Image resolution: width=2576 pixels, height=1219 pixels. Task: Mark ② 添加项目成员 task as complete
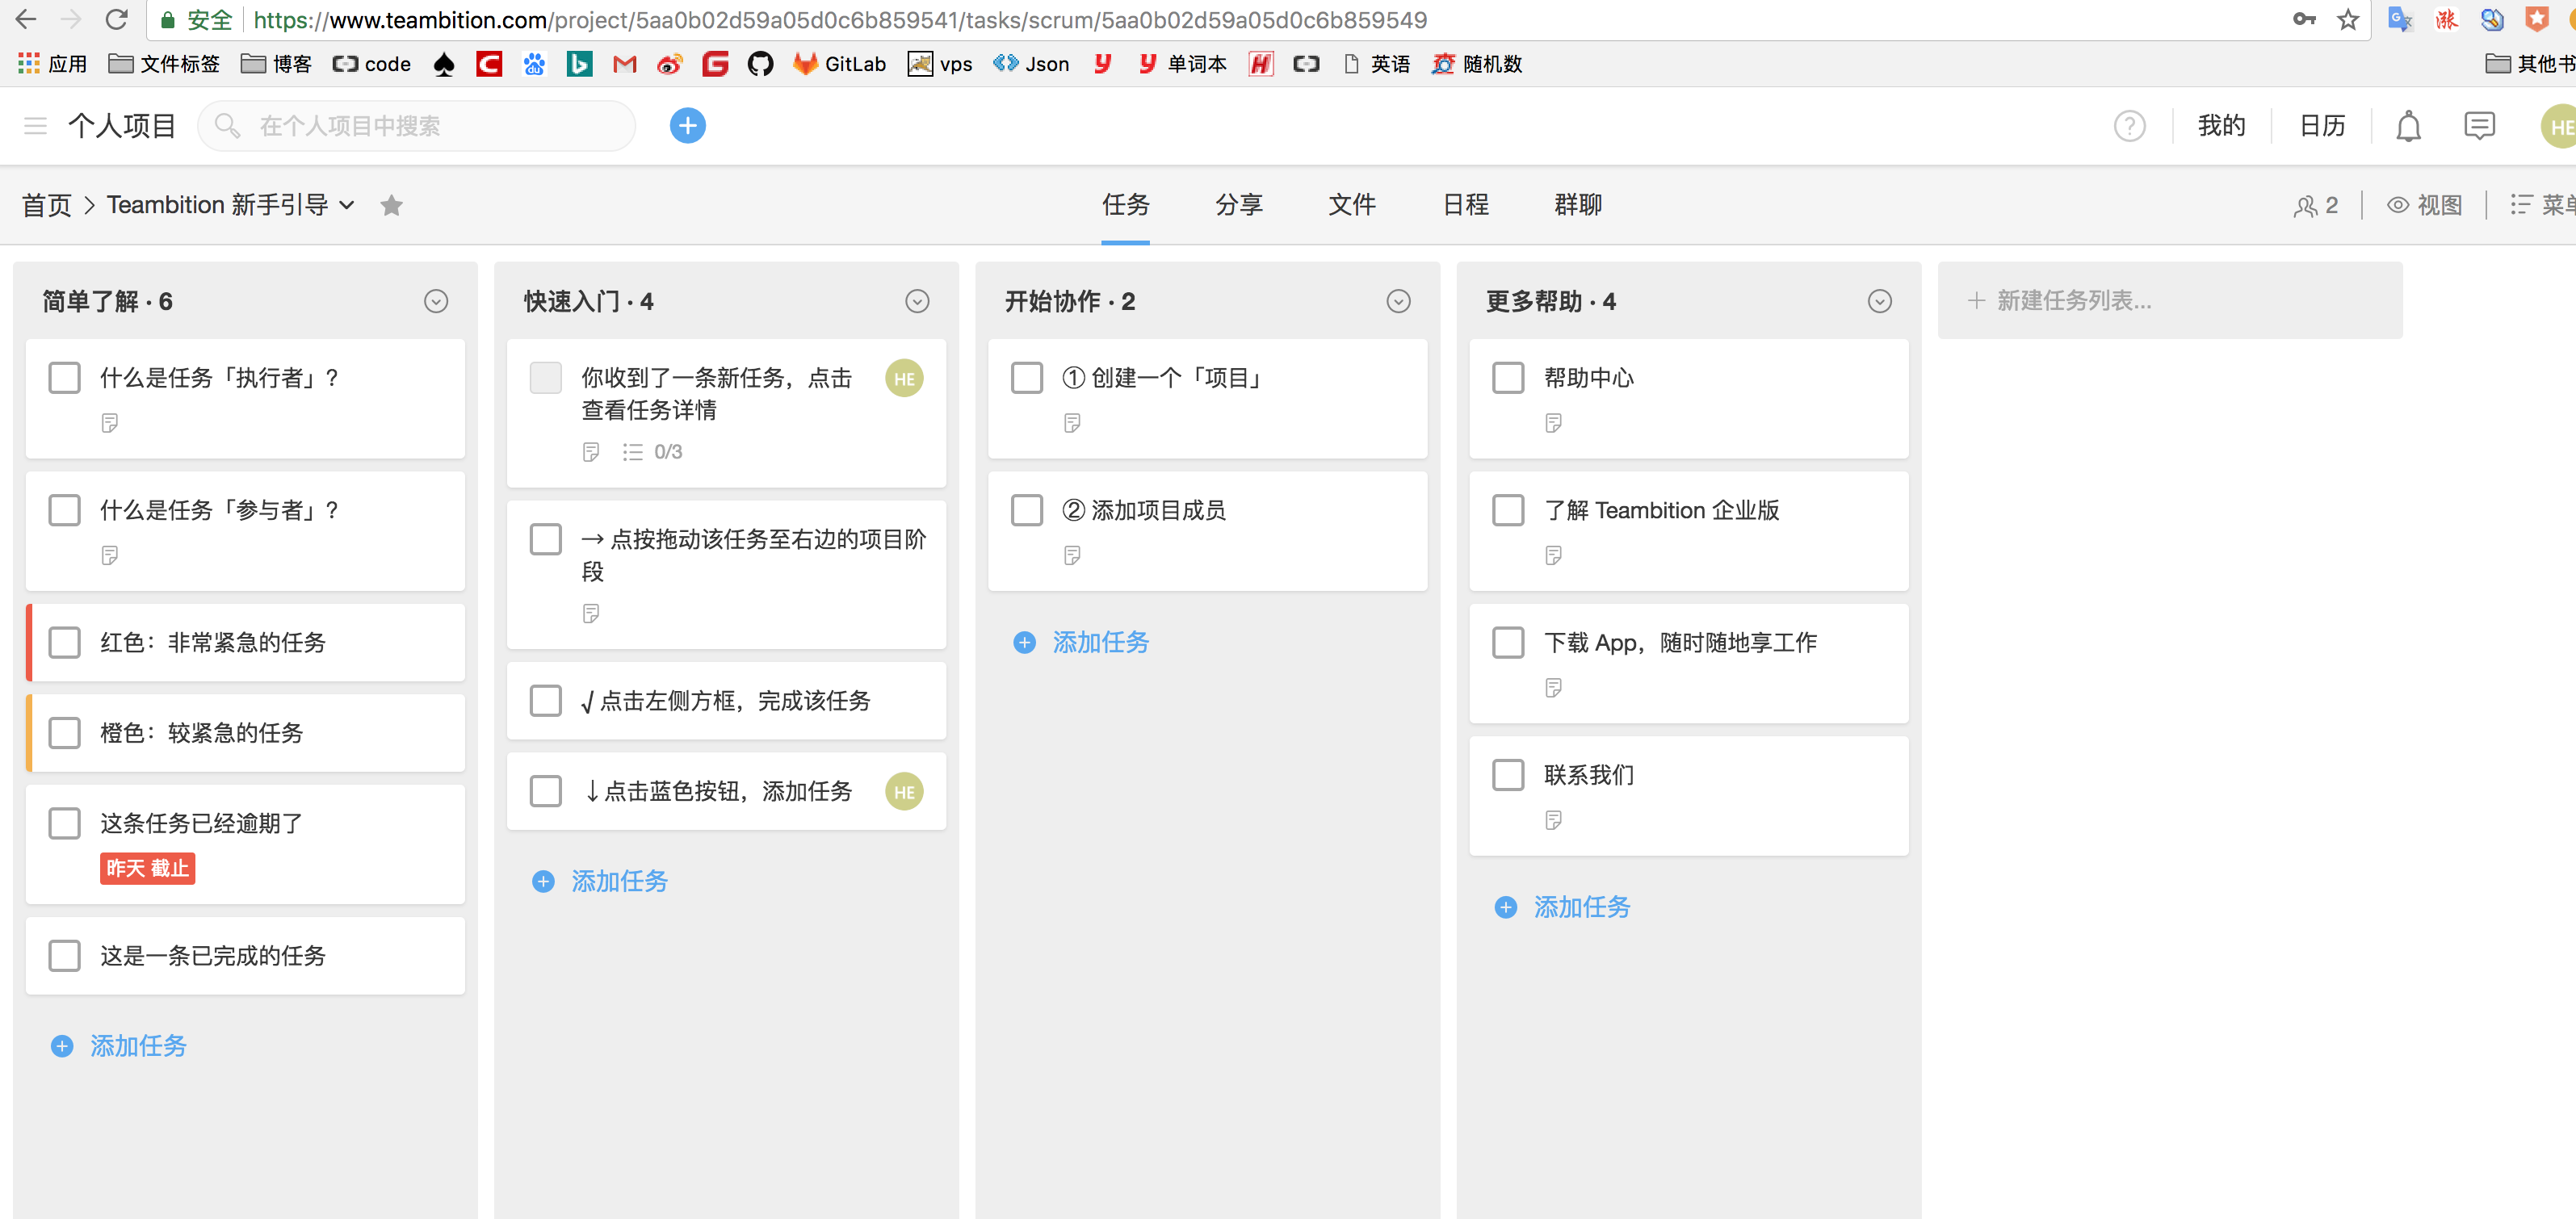tap(1026, 510)
